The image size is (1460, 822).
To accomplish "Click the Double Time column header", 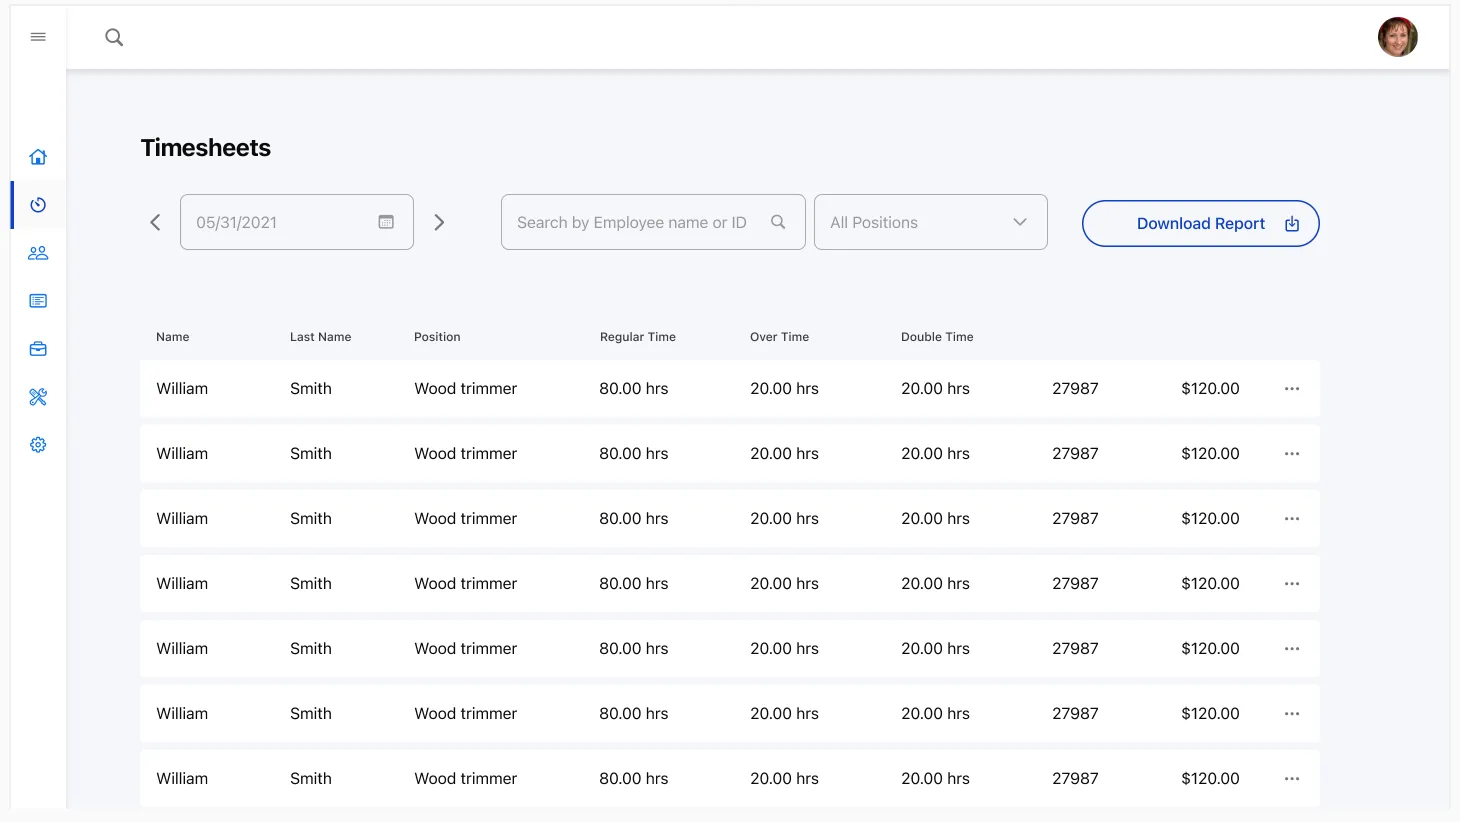I will tap(937, 337).
